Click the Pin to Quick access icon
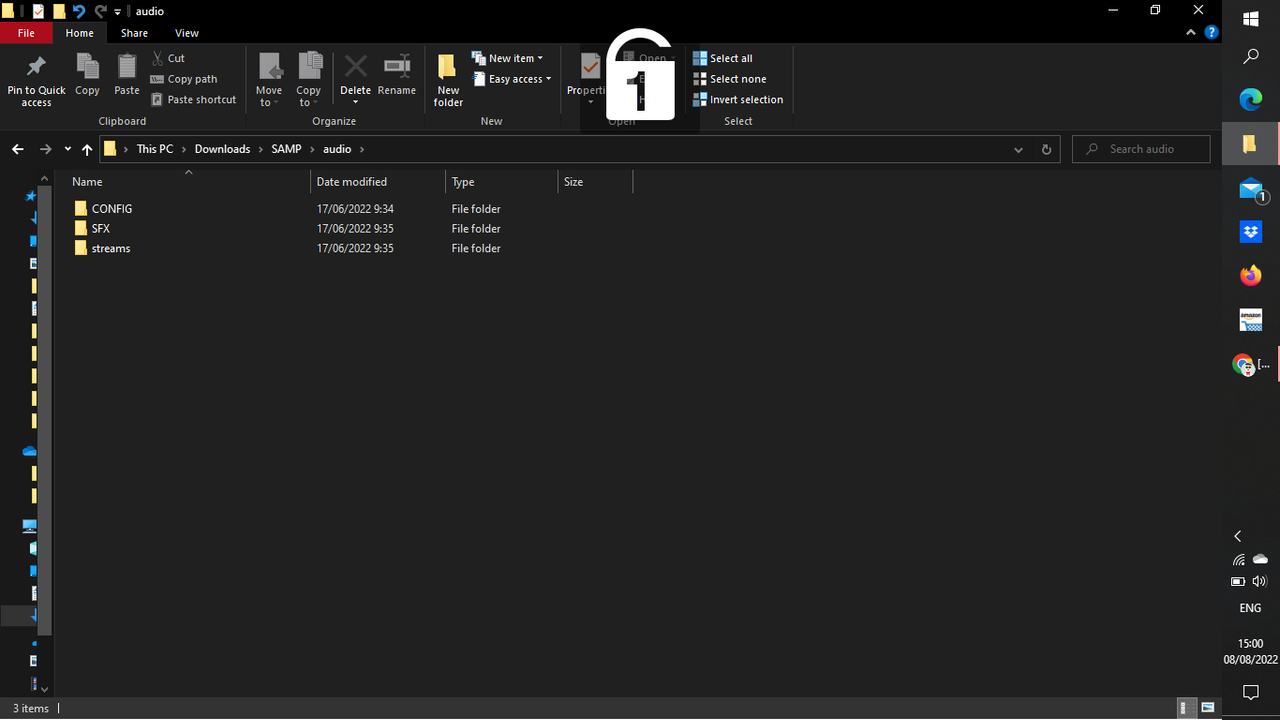Screen dimensions: 1280x720 point(36,67)
